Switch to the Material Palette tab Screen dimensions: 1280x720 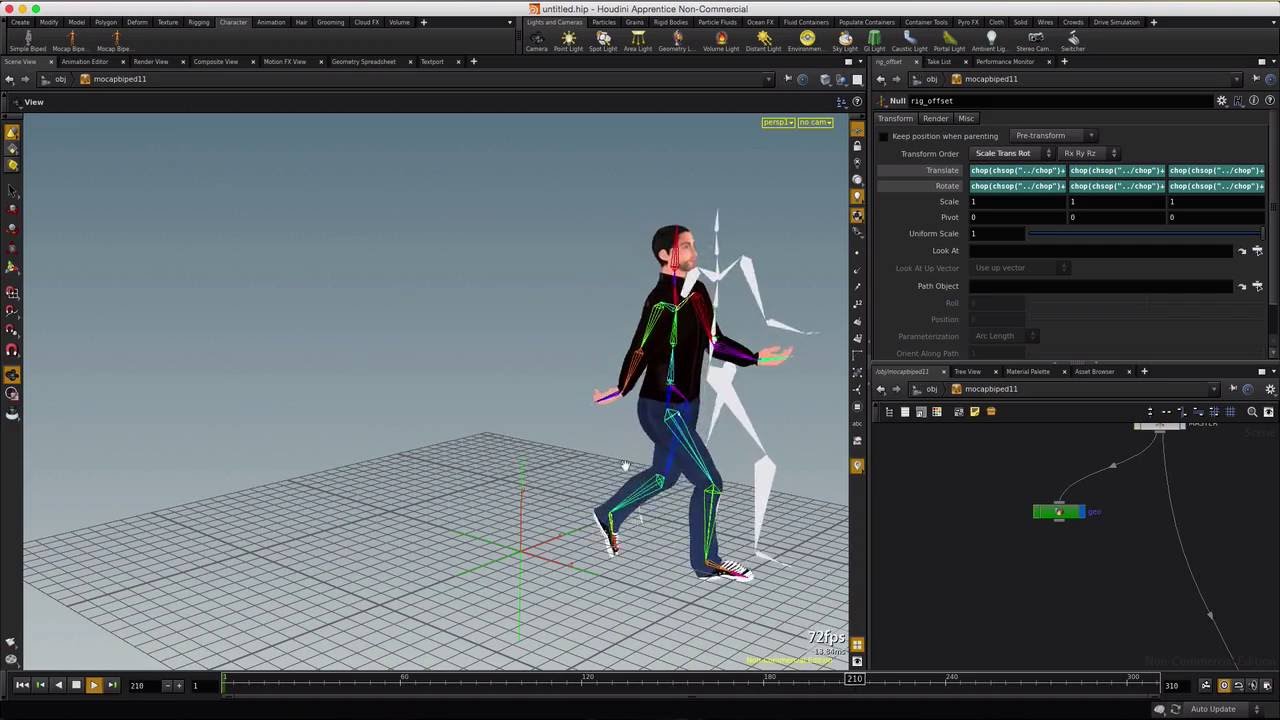tap(1027, 372)
